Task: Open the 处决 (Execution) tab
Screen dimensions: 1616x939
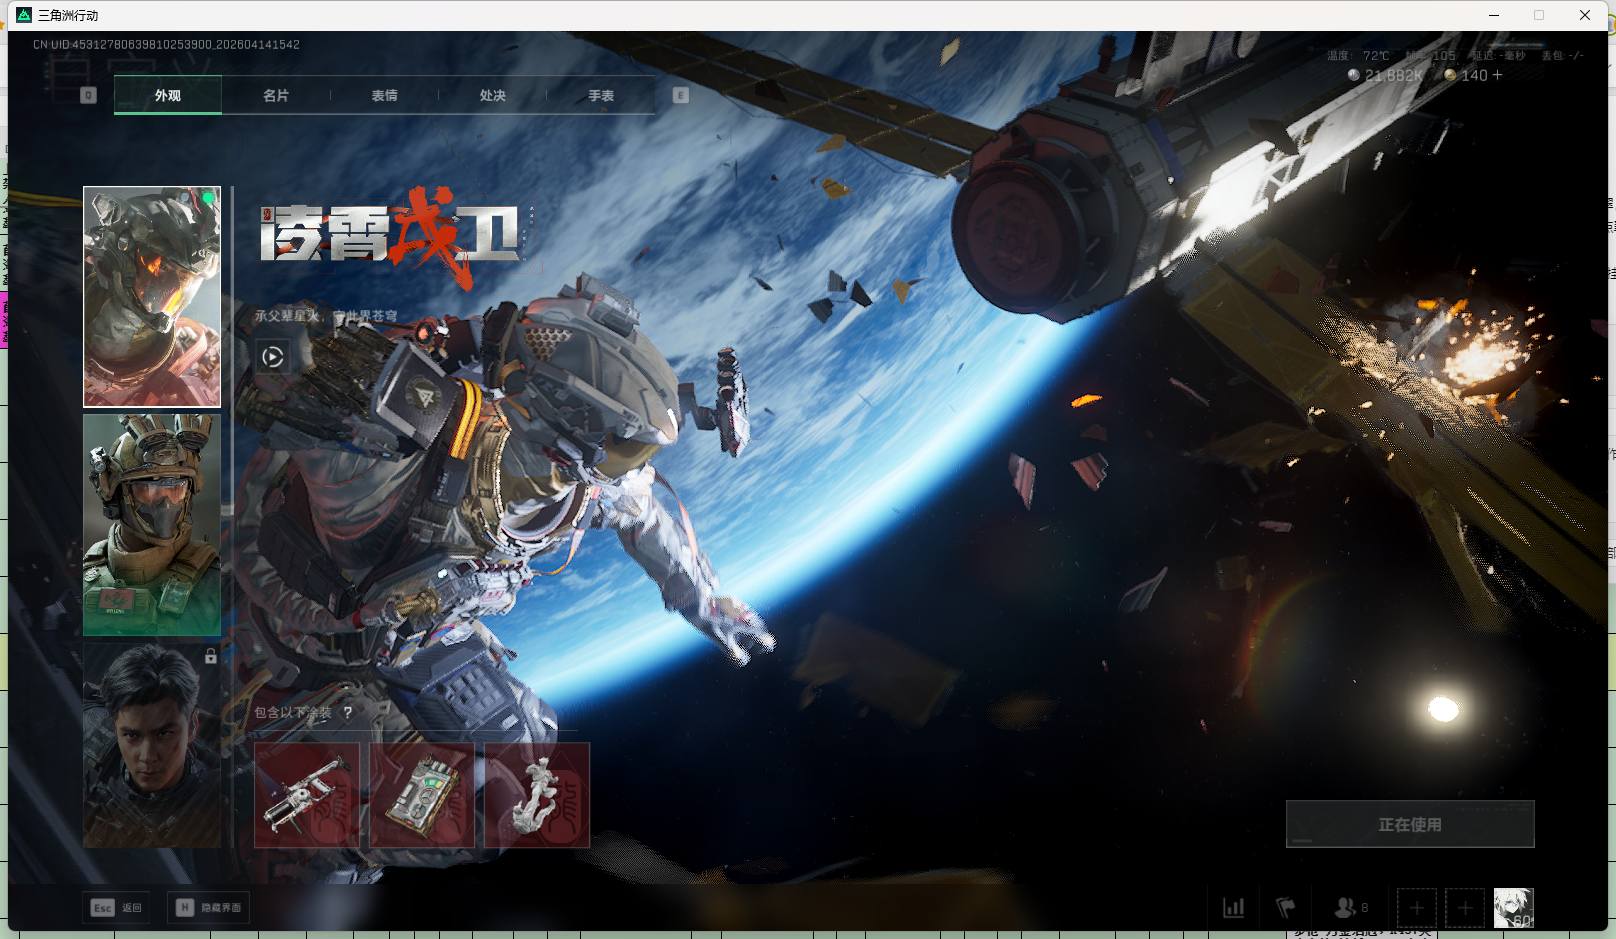Action: coord(493,96)
